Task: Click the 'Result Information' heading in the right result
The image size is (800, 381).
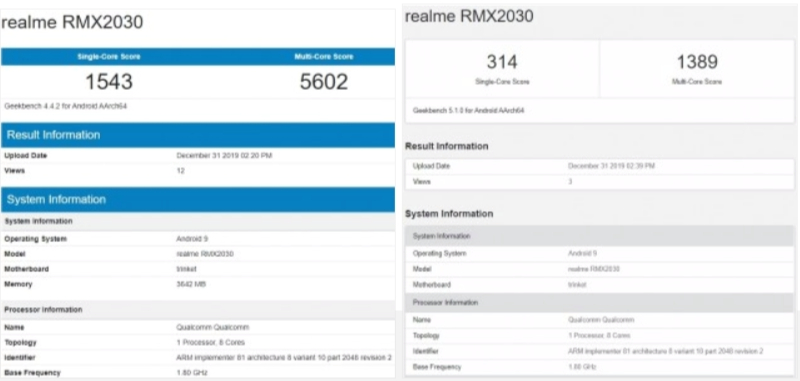Action: 446,146
